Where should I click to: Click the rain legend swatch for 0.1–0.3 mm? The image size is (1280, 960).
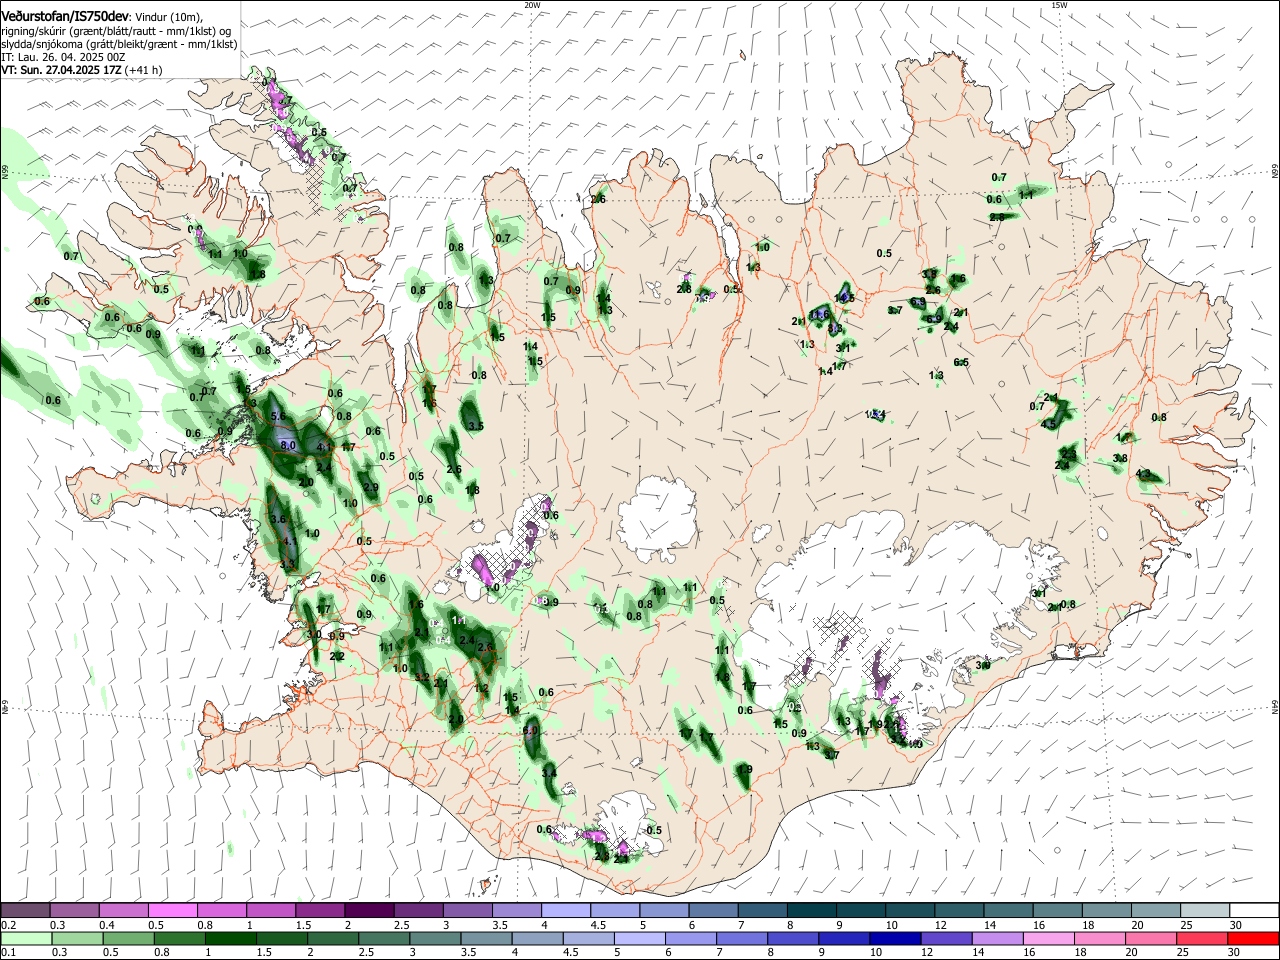pos(25,938)
